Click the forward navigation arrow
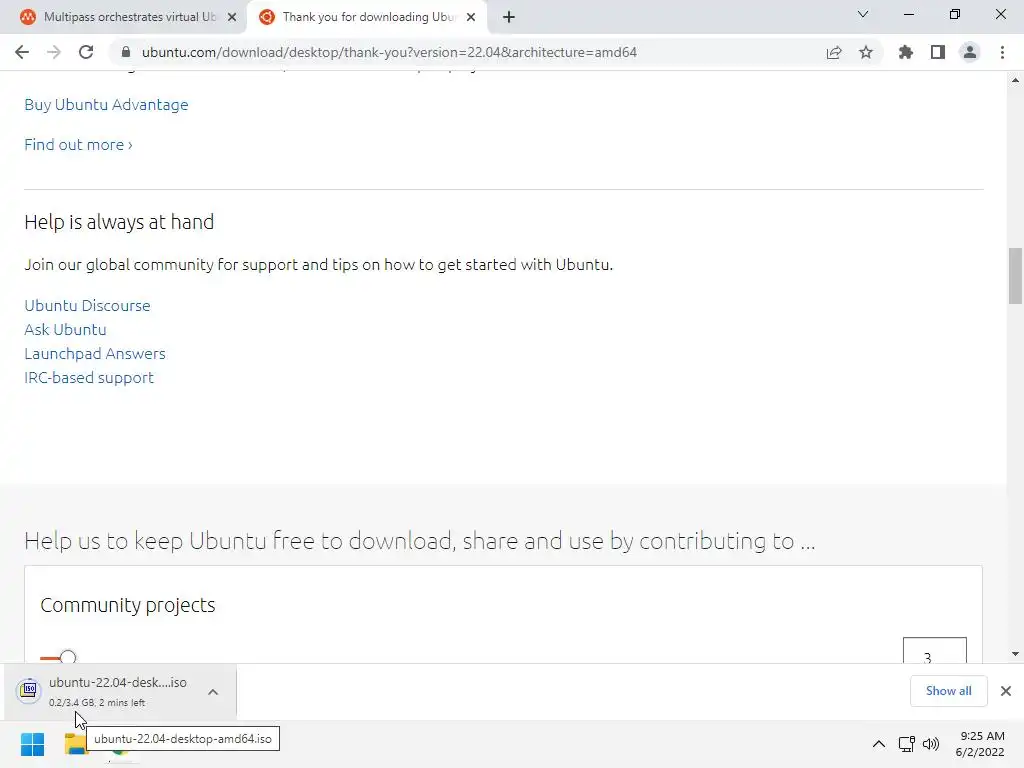The width and height of the screenshot is (1024, 768). (54, 52)
